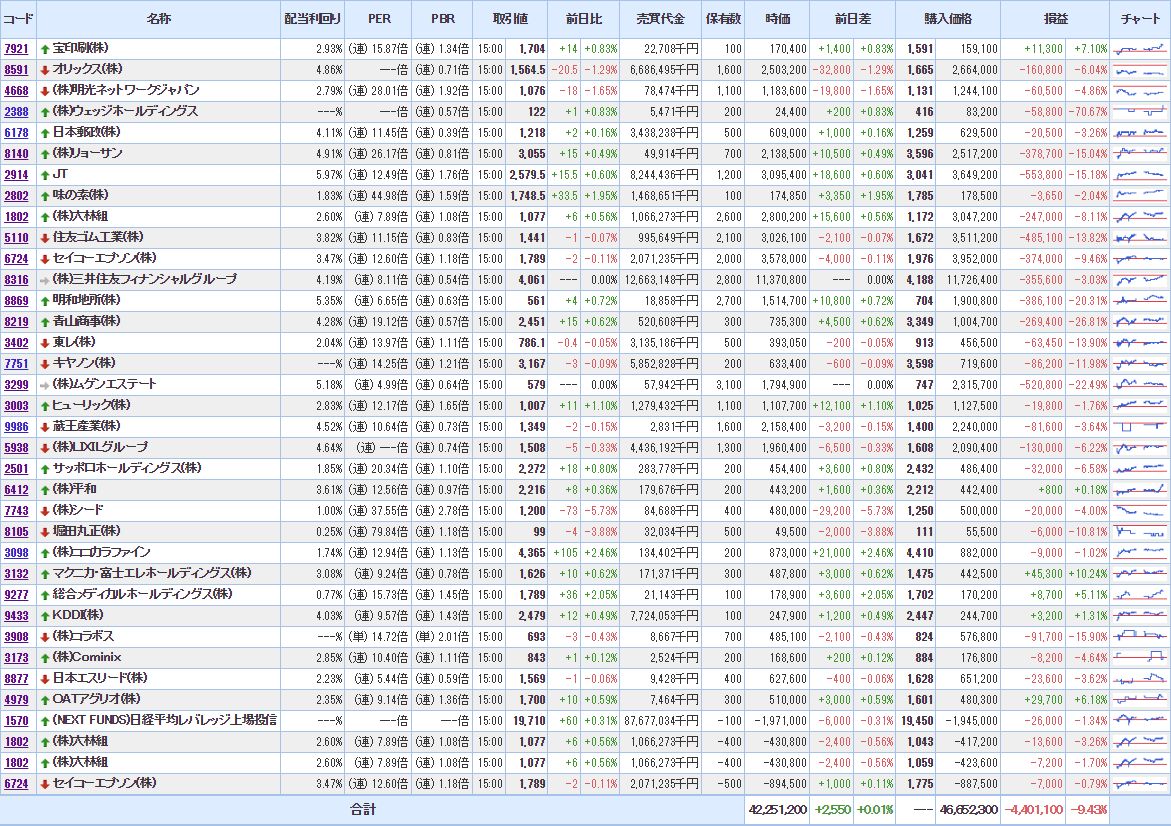Open the chart thumbnail in the サッポロホールディングス row
1171x826 pixels.
click(x=1139, y=468)
